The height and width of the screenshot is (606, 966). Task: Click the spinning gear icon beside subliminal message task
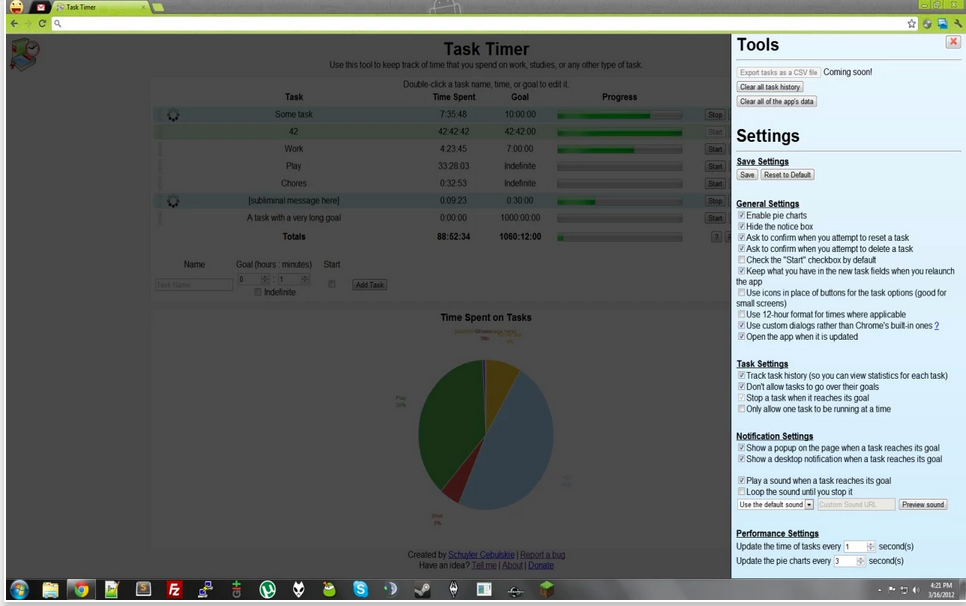(x=173, y=201)
